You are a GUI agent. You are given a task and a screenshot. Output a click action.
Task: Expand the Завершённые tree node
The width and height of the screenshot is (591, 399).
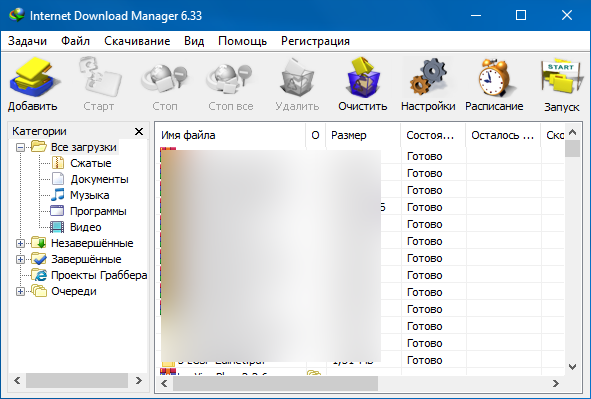coord(20,260)
